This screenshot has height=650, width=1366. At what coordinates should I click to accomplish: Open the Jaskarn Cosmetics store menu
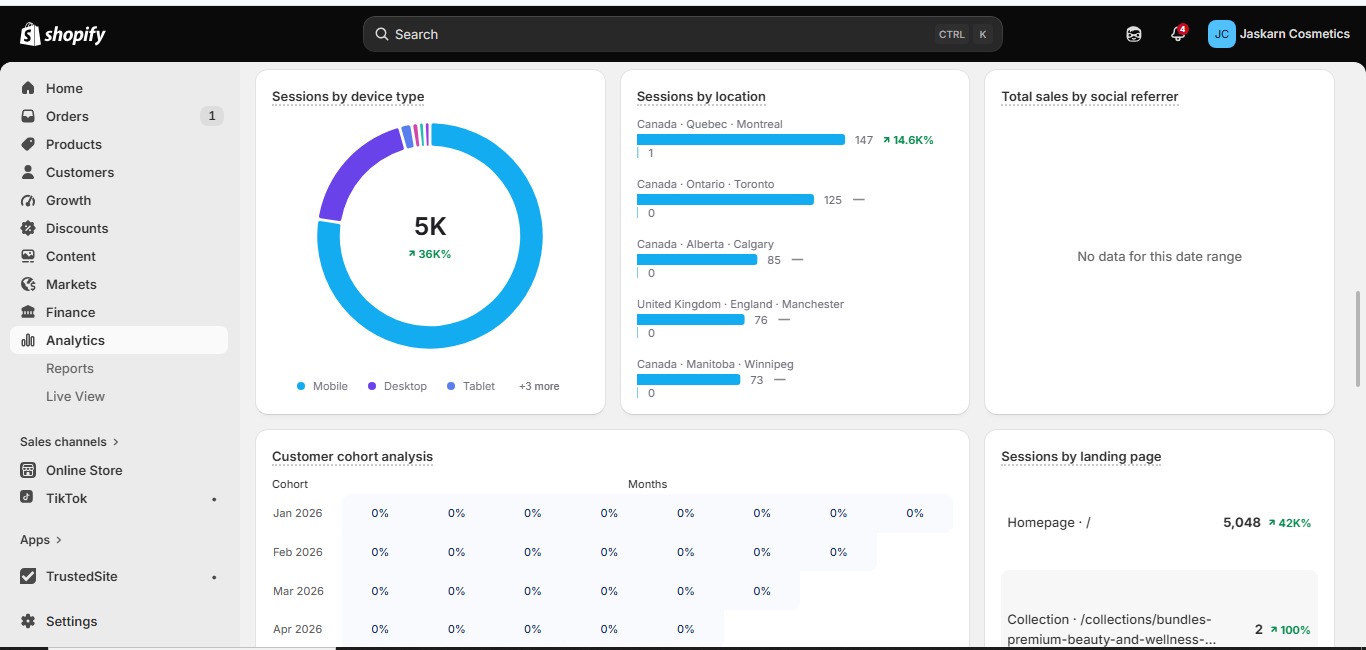(1279, 34)
